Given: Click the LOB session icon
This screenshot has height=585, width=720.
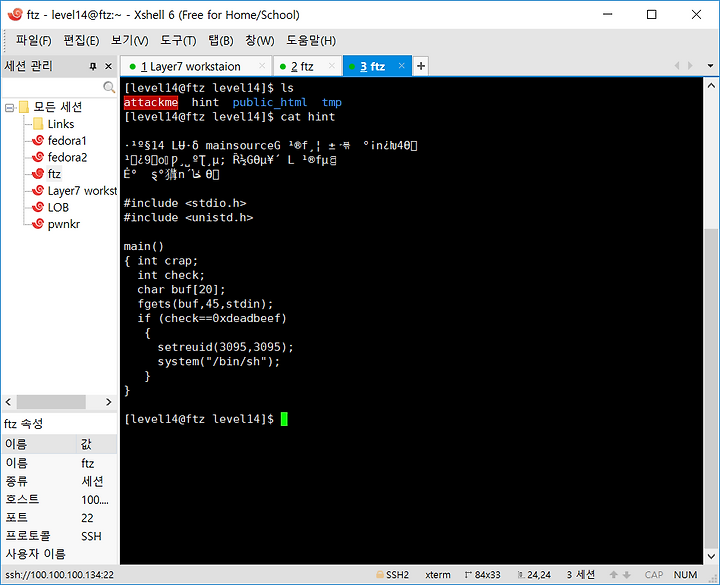Looking at the screenshot, I should (x=38, y=208).
